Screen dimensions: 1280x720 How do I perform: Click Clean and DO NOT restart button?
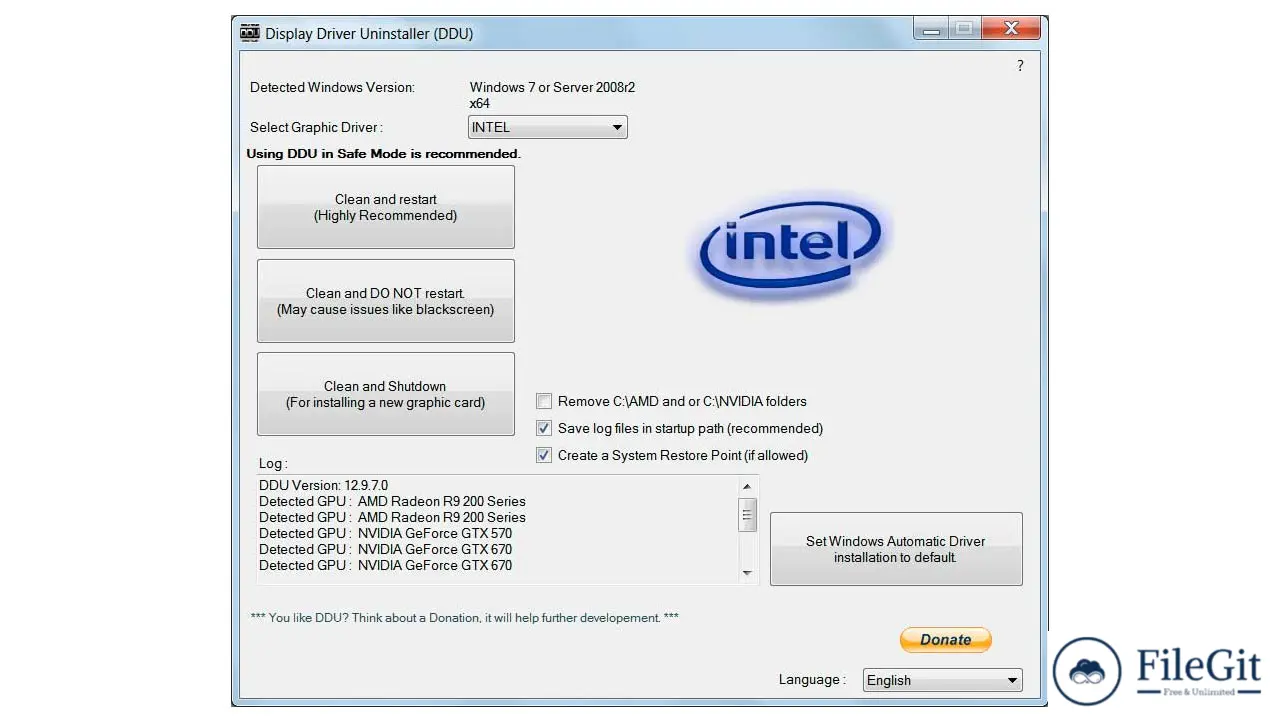386,301
